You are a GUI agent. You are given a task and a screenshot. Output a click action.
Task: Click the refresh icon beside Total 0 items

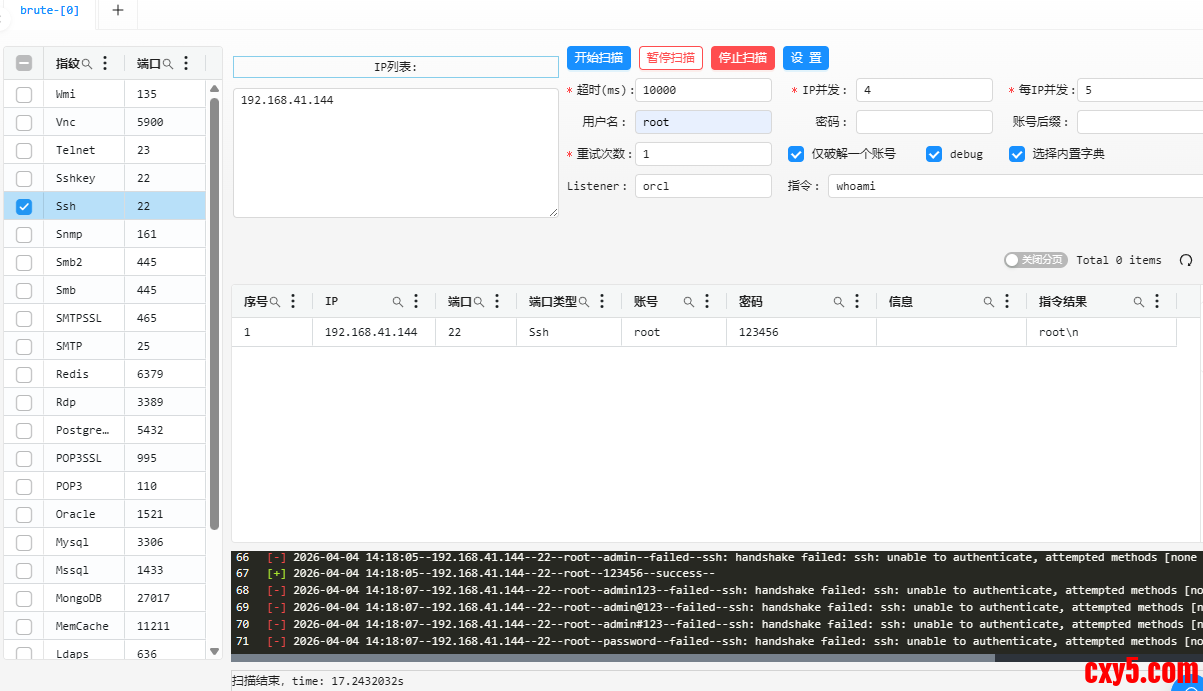click(1186, 260)
